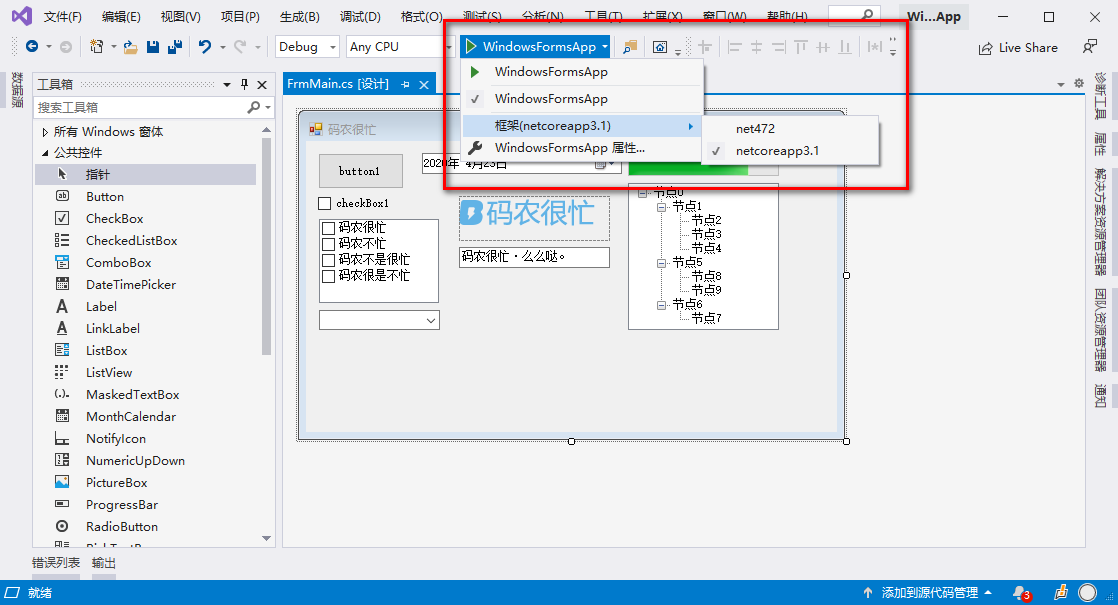Image resolution: width=1118 pixels, height=605 pixels.
Task: Click the align middles icon
Action: click(823, 47)
